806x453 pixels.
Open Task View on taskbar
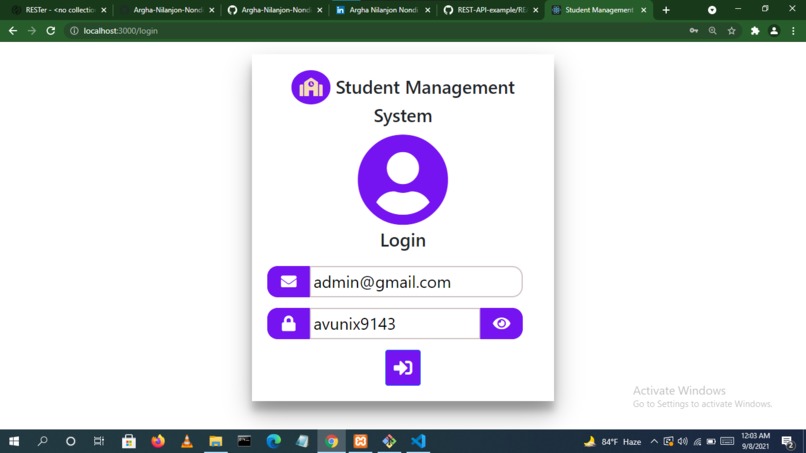point(99,441)
